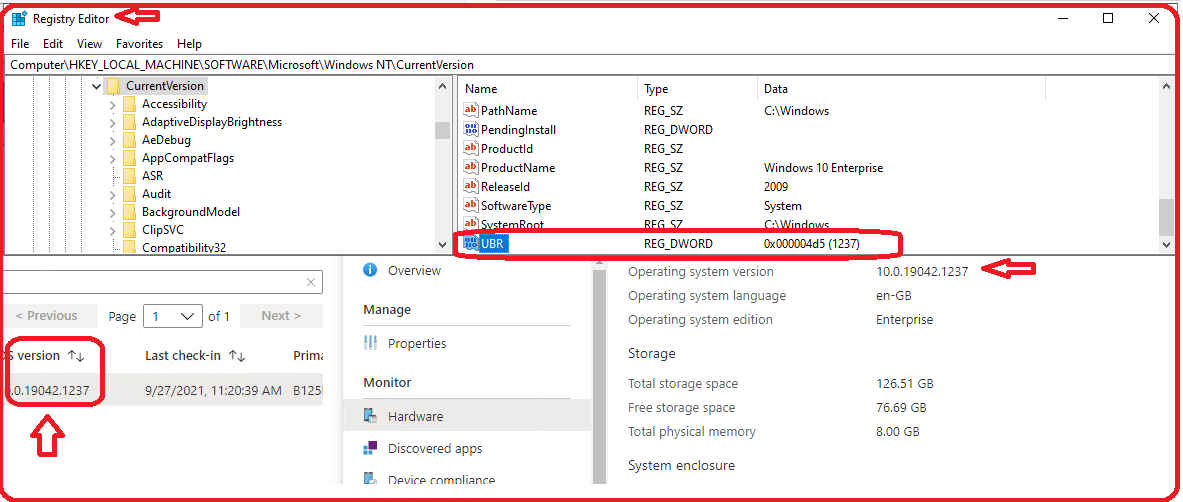This screenshot has height=502, width=1183.
Task: Collapse the CurrentVersion tree node
Action: coord(96,86)
